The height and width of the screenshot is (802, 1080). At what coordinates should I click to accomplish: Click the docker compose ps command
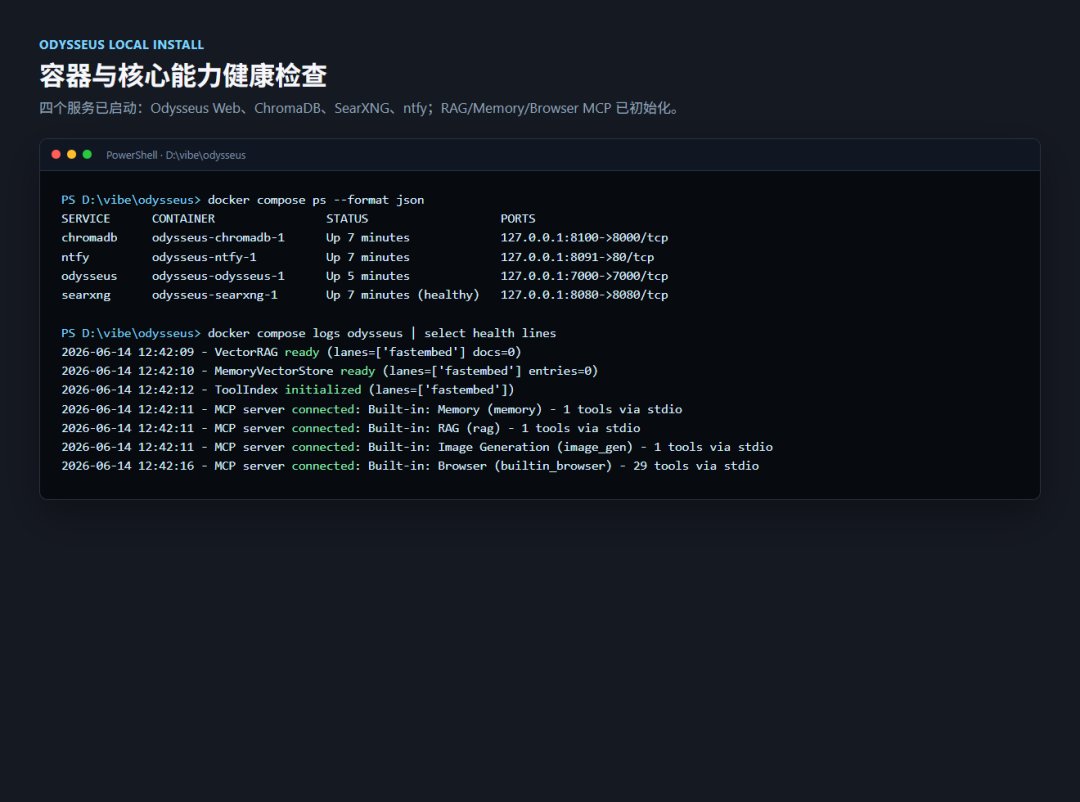[x=315, y=200]
